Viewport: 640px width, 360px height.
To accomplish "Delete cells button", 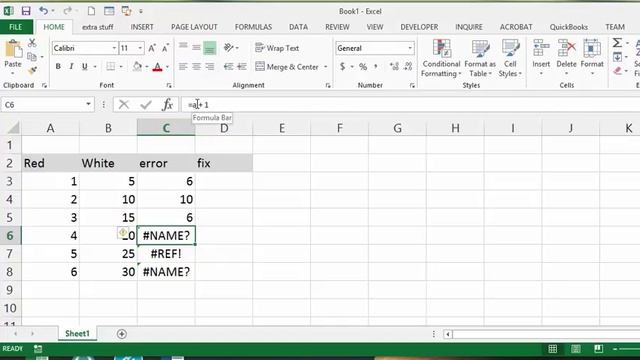I will [567, 58].
